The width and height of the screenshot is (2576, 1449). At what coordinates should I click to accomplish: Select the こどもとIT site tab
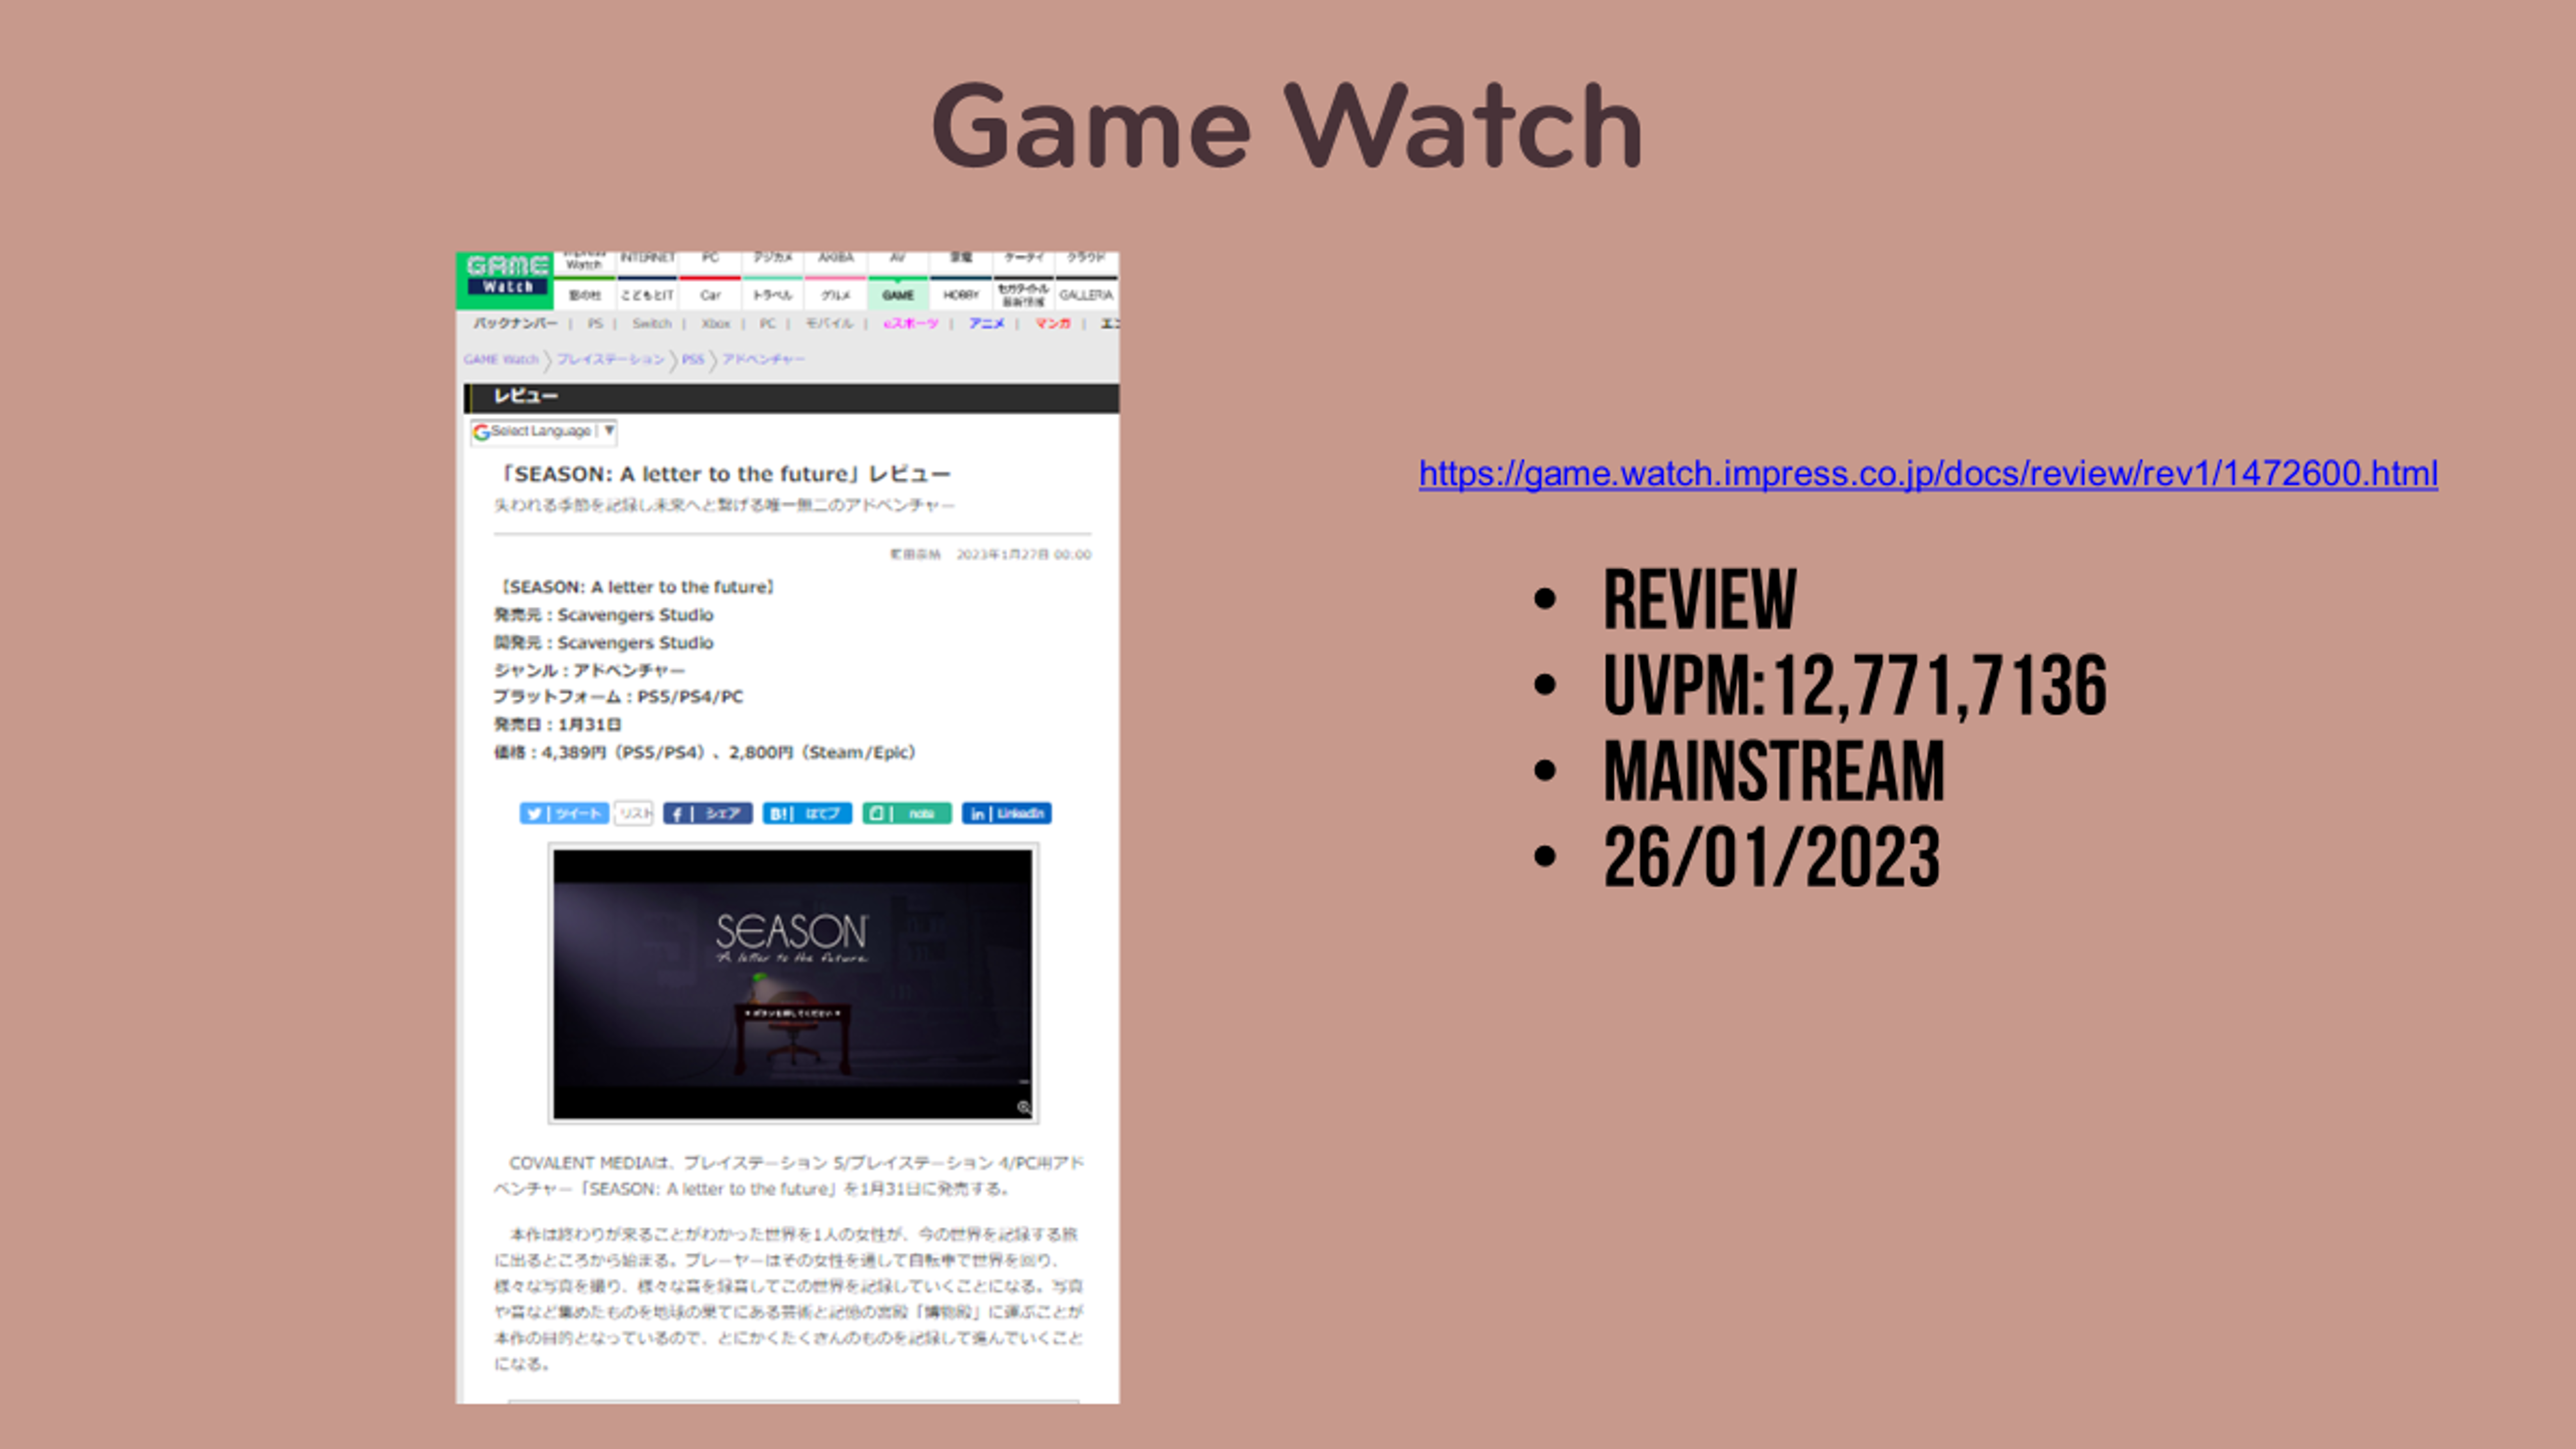tap(647, 295)
